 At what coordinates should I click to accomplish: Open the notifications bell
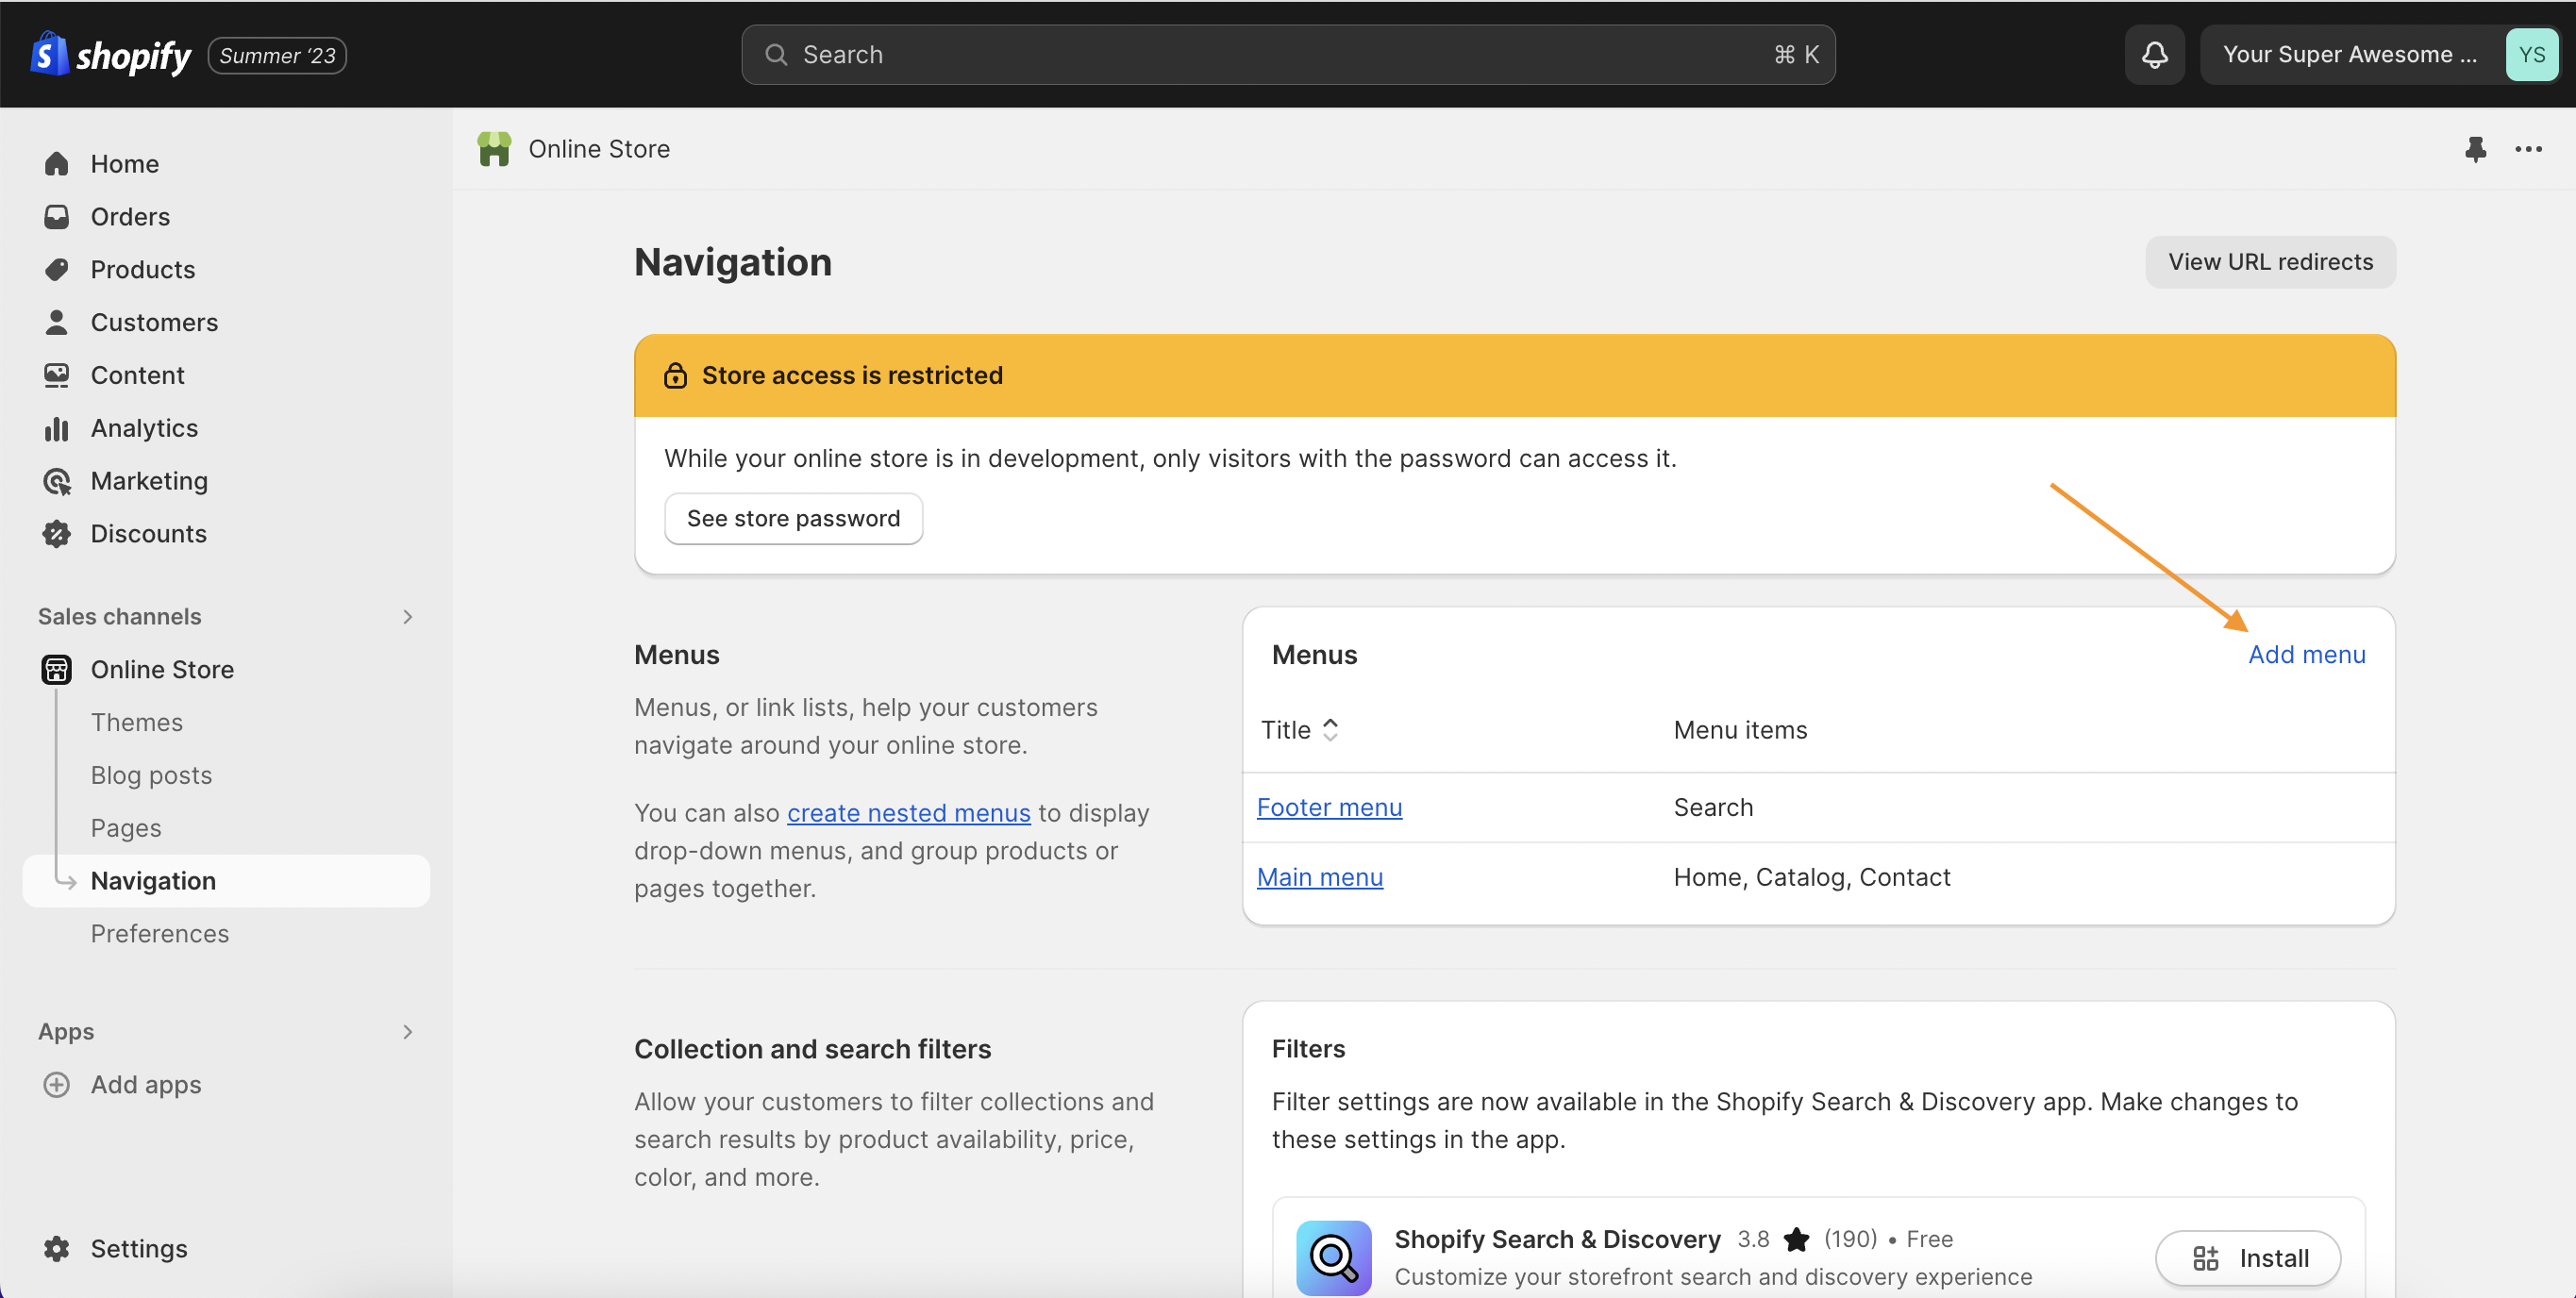pyautogui.click(x=2154, y=54)
